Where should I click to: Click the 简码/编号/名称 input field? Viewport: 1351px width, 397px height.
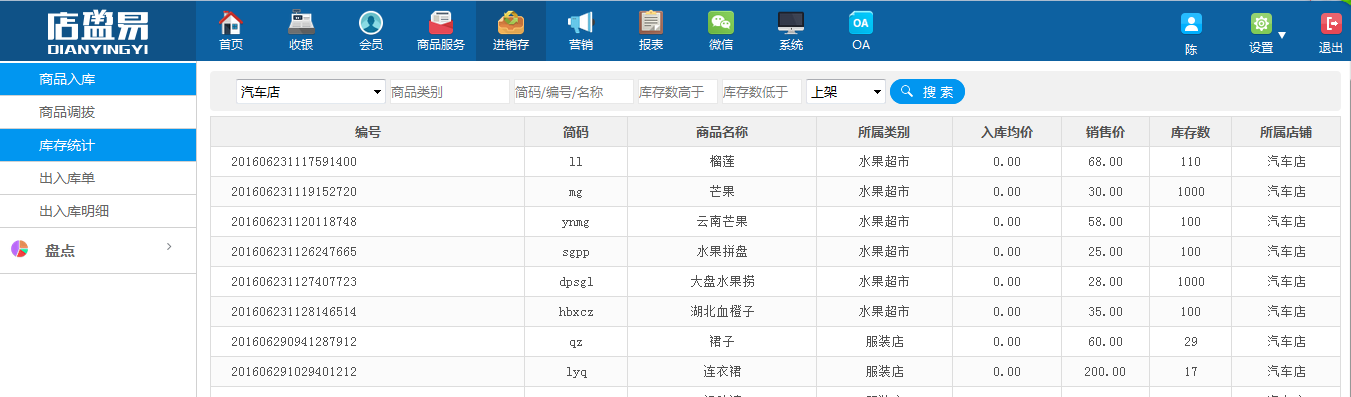[x=573, y=92]
